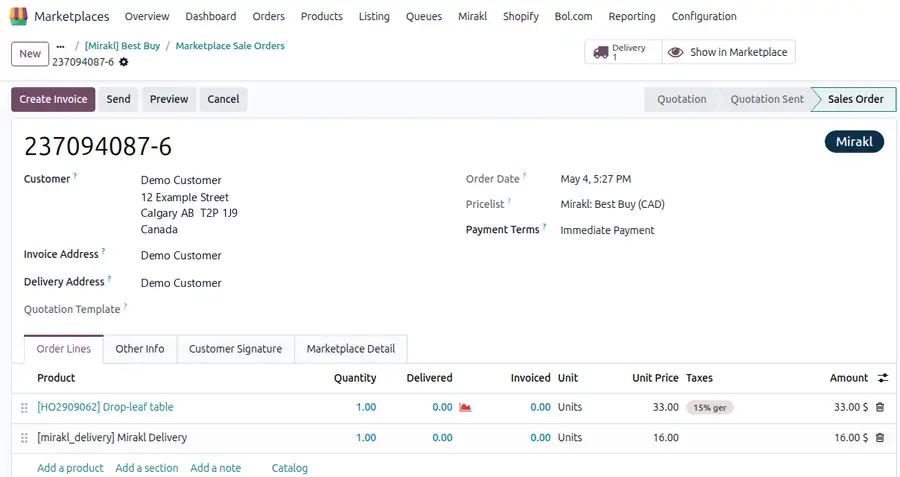Screen dimensions: 900x477
Task: Edit the Order Date field
Action: [596, 179]
